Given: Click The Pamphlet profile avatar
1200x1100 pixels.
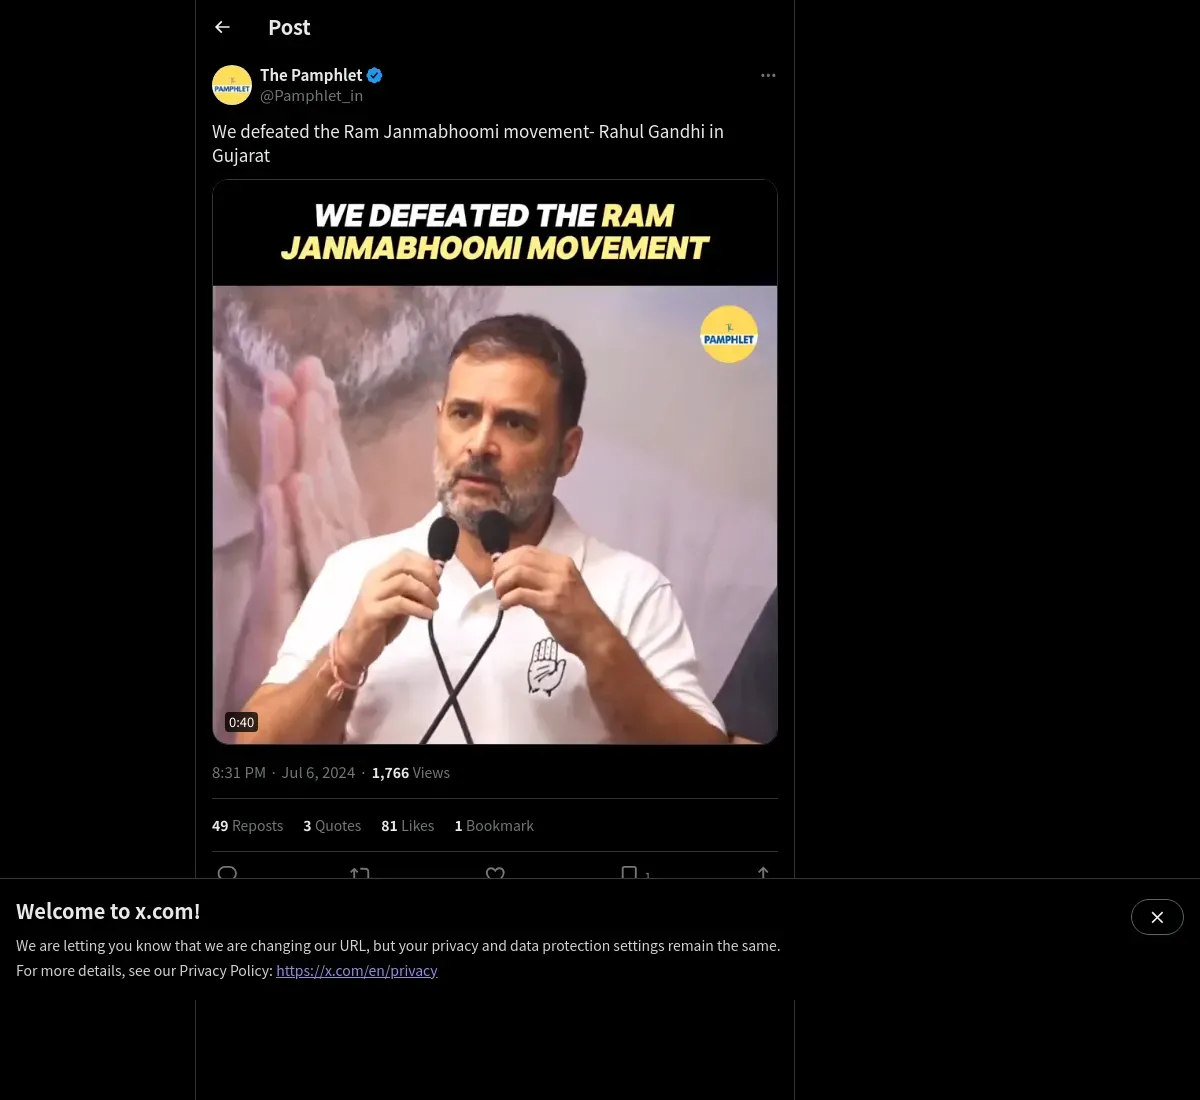Looking at the screenshot, I should click(232, 85).
